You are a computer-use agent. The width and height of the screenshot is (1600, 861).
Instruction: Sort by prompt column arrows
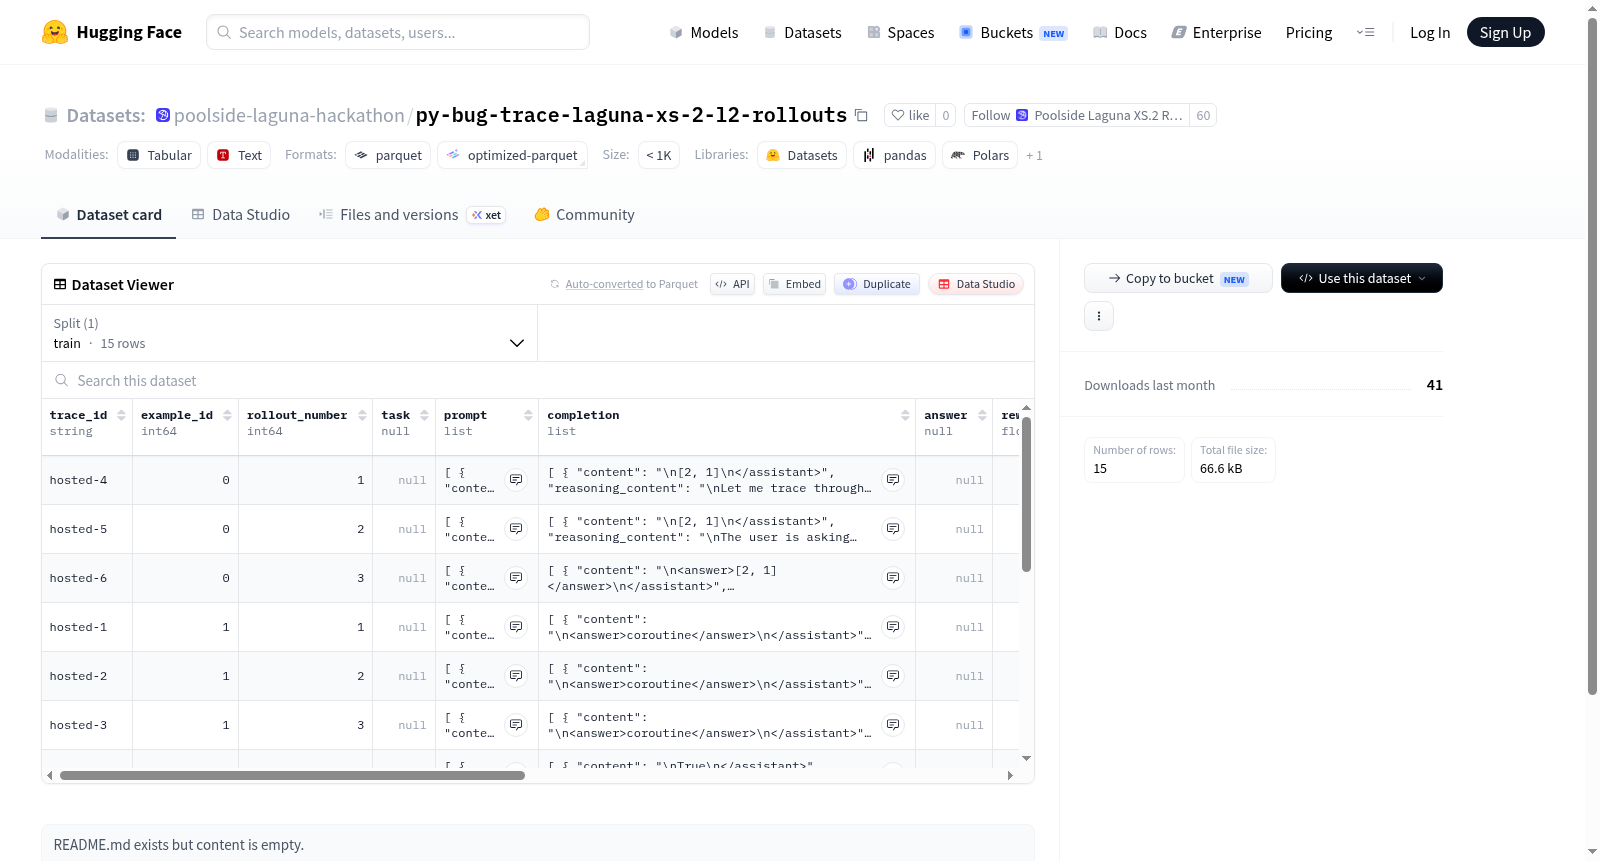point(528,415)
